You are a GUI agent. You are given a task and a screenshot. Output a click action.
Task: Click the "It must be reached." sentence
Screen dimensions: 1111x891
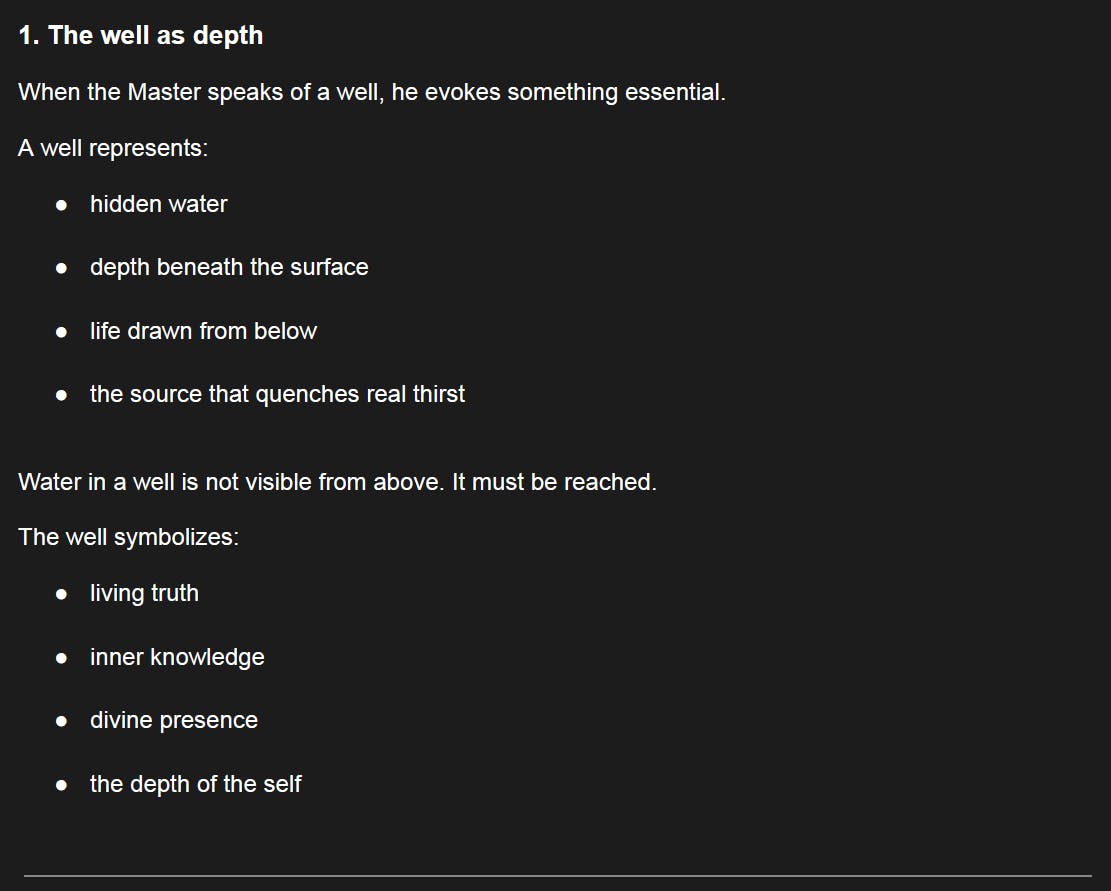tap(554, 482)
